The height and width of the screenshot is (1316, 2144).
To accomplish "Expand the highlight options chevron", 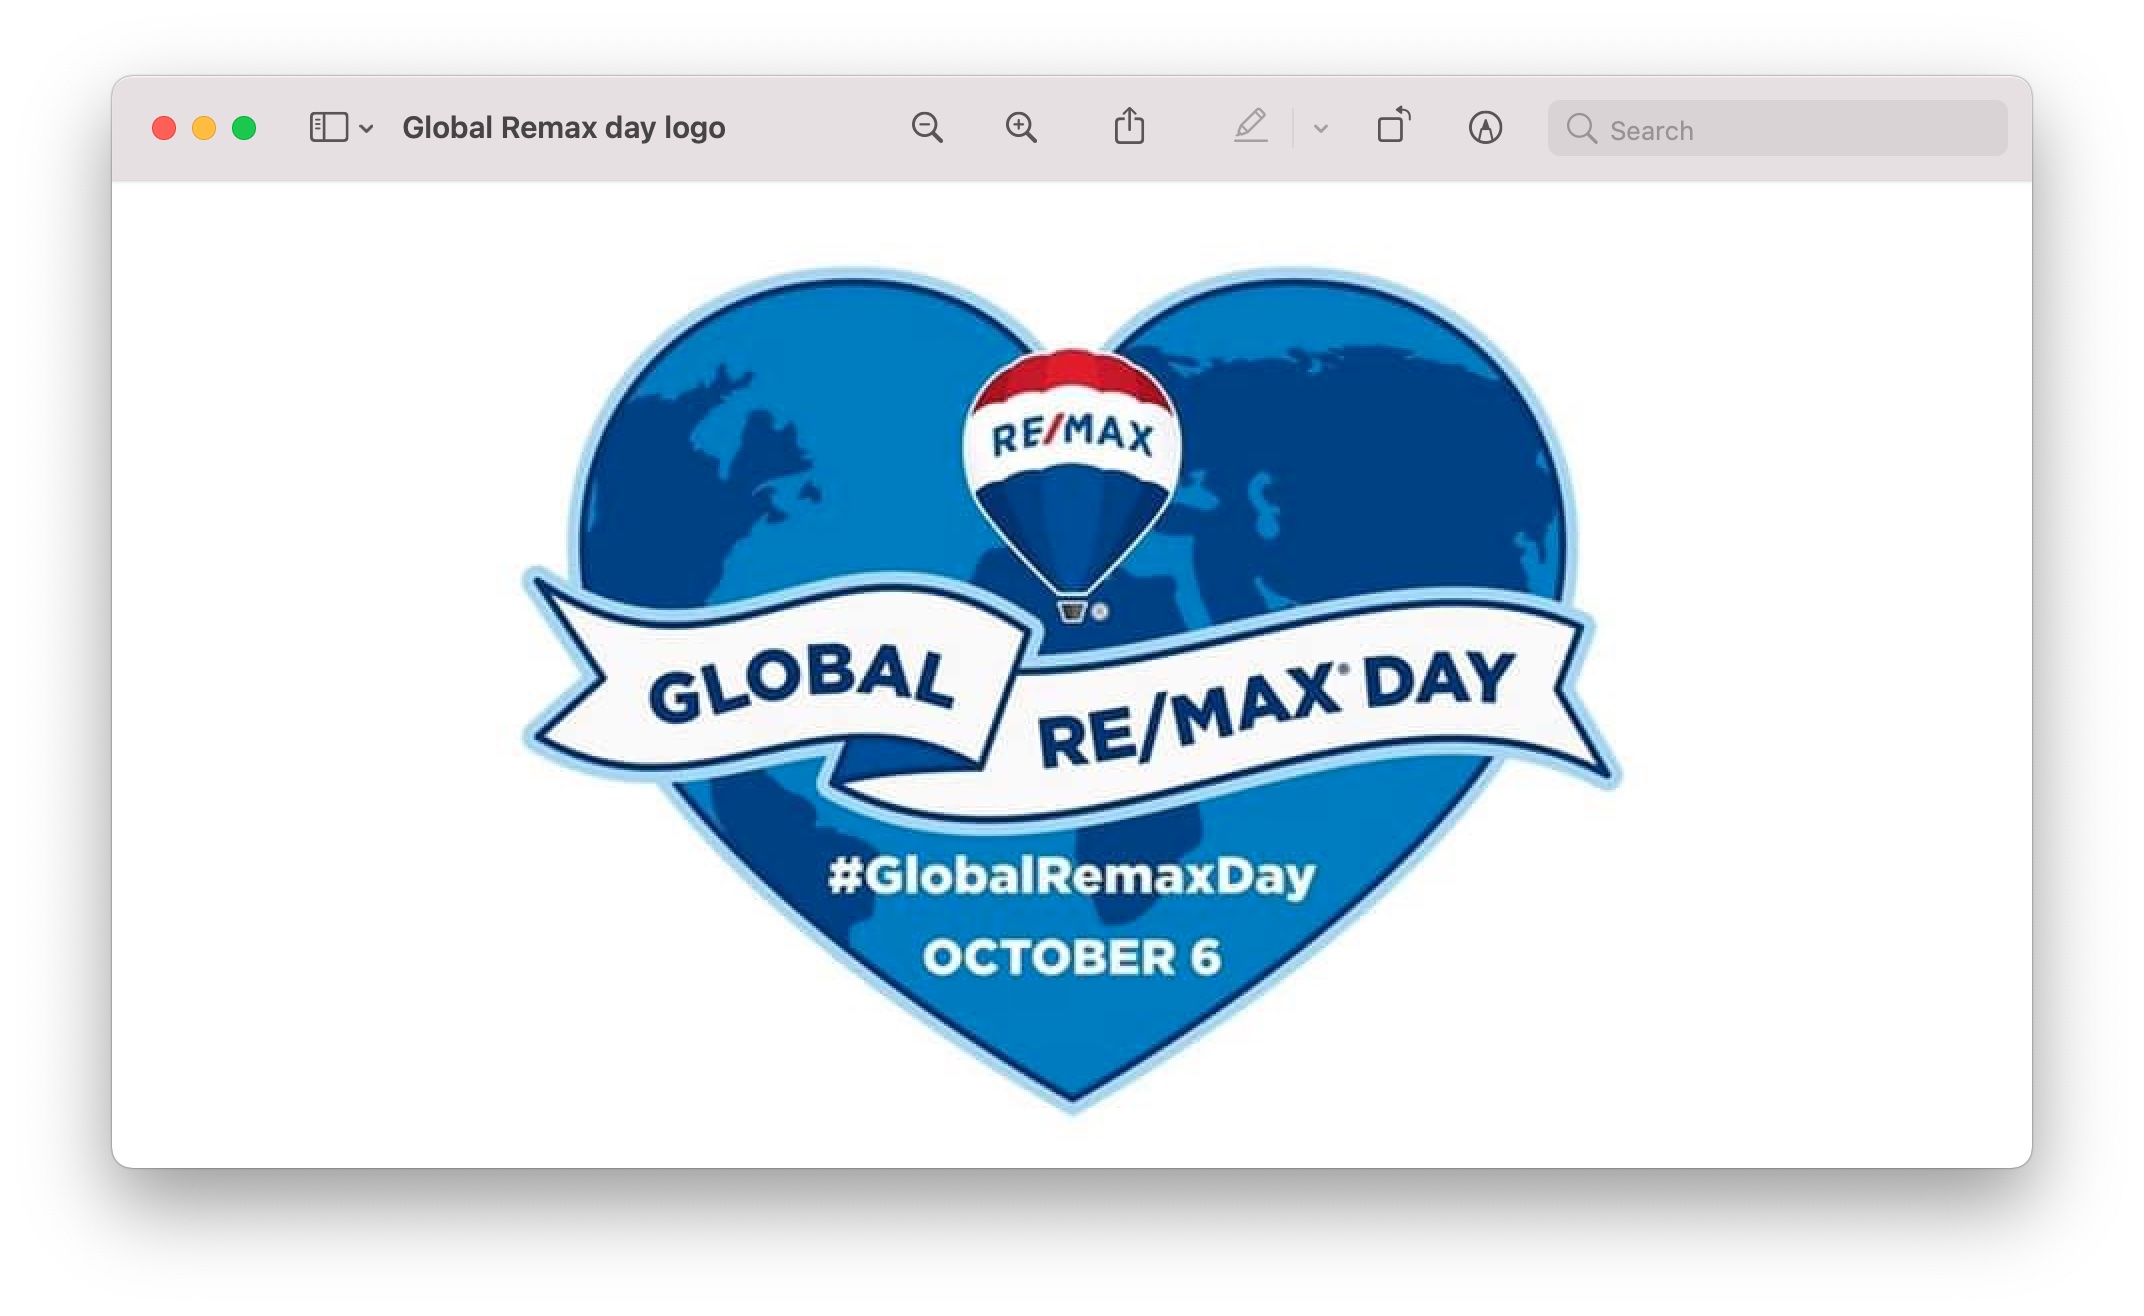I will (x=1321, y=128).
